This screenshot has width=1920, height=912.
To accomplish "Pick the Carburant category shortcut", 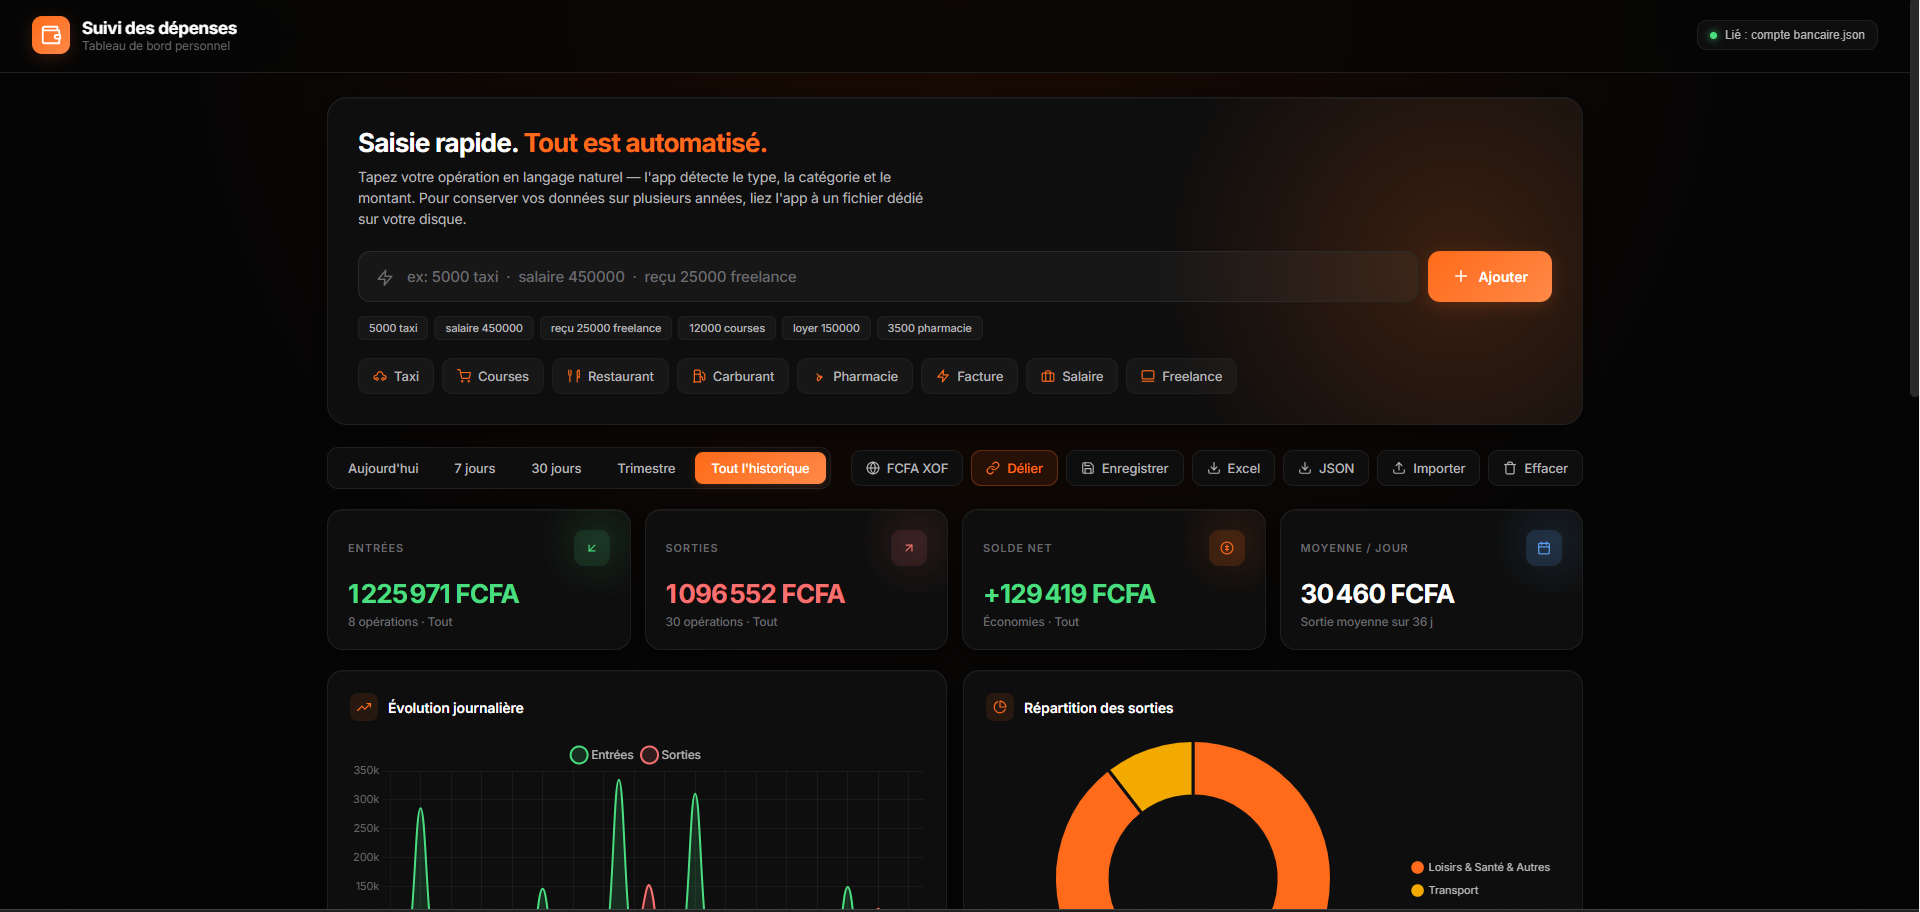I will pyautogui.click(x=733, y=376).
